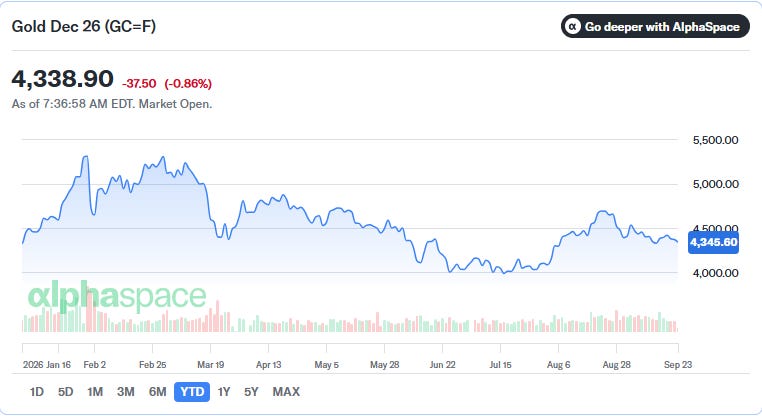The height and width of the screenshot is (416, 762).
Task: Click the Jun 22 date axis marker
Action: 442,364
